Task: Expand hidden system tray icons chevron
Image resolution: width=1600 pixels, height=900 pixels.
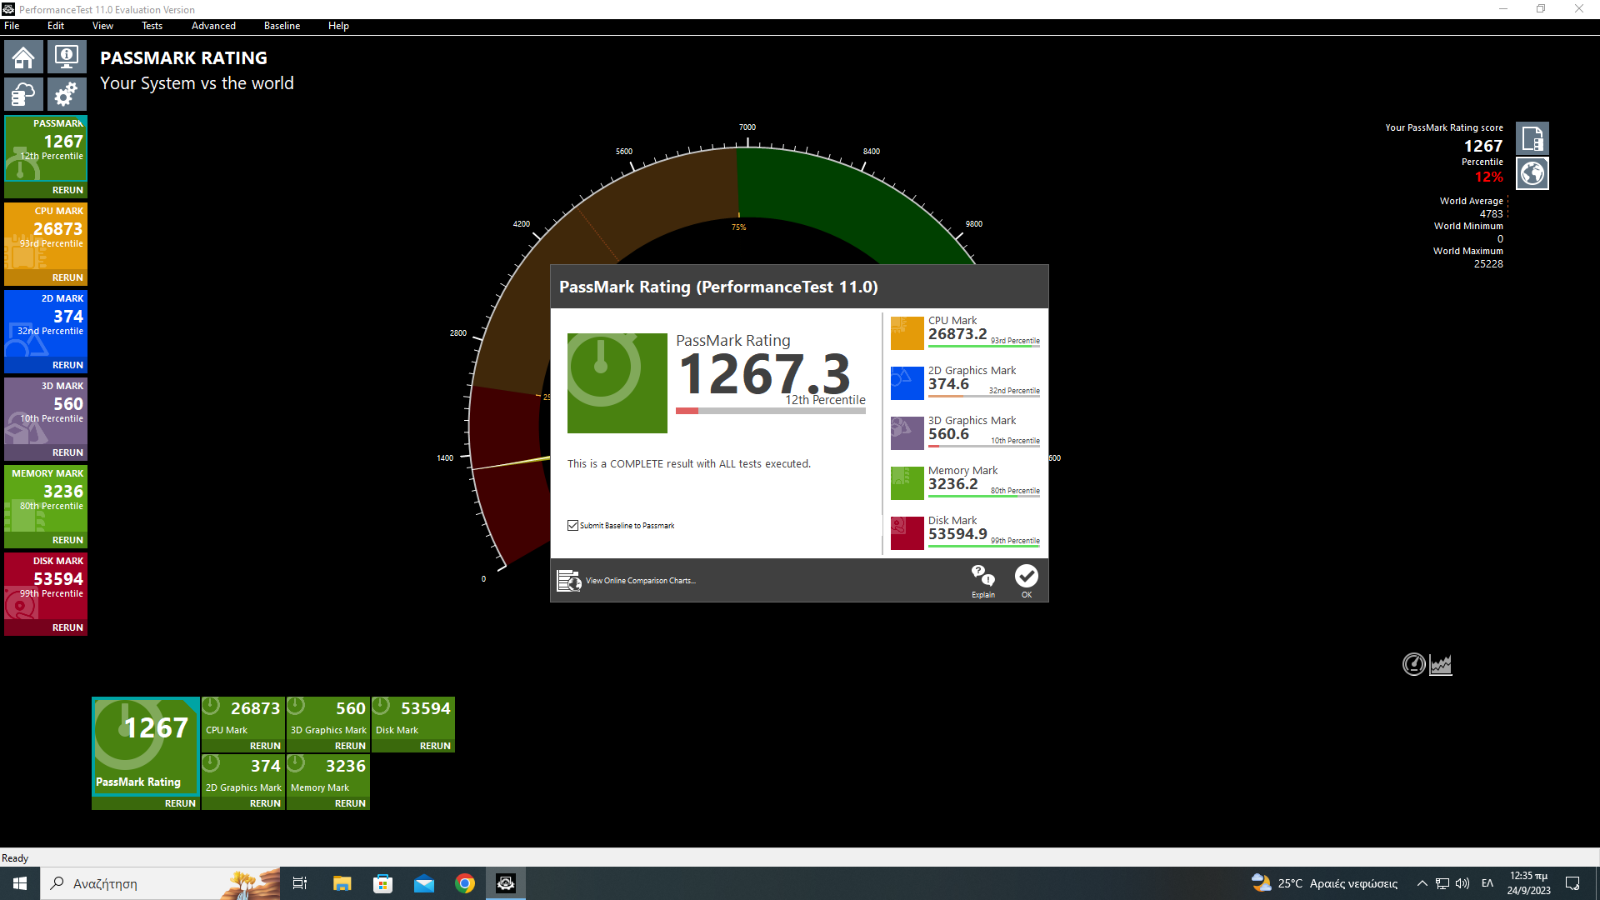Action: [1422, 883]
